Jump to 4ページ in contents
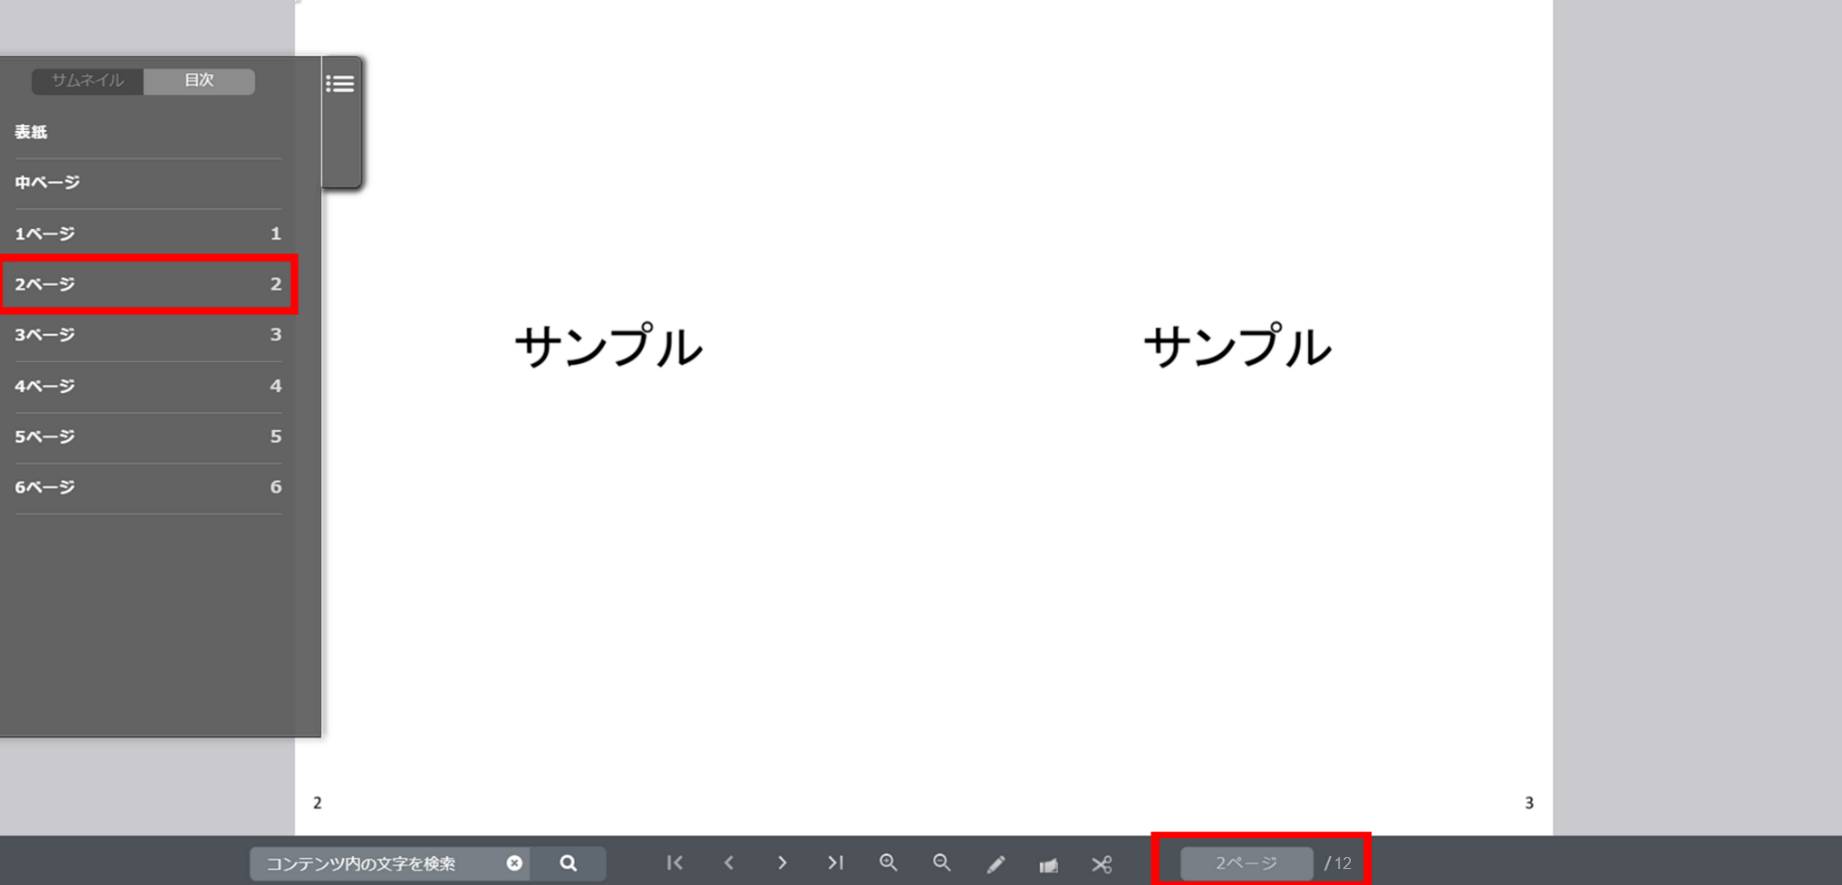Image resolution: width=1842 pixels, height=885 pixels. [x=148, y=386]
